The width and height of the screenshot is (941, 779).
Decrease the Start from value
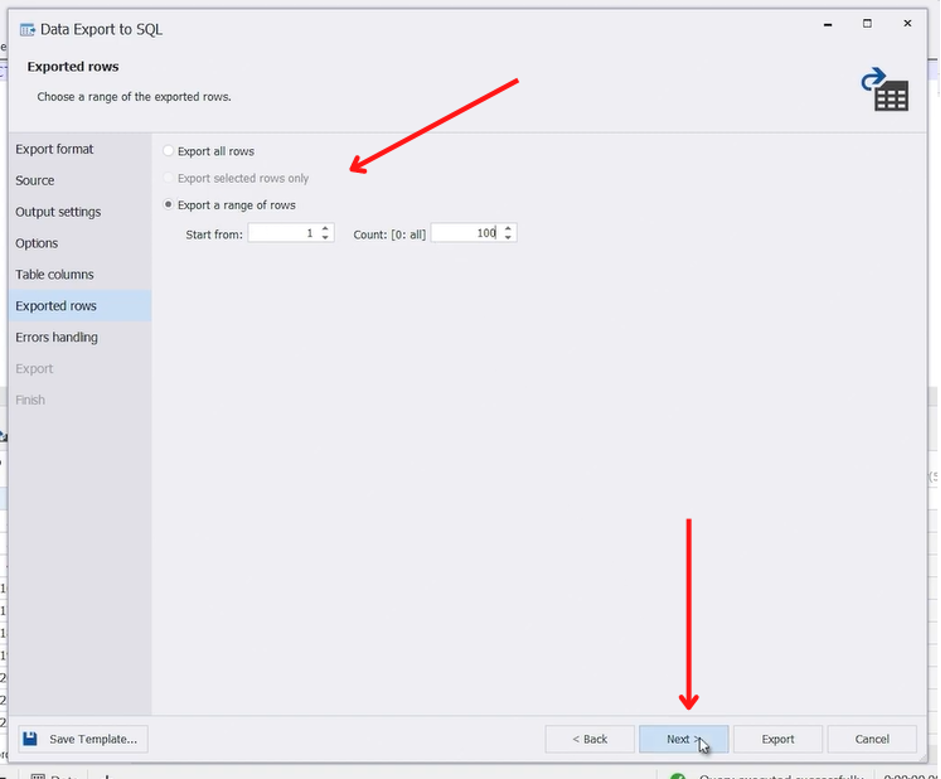tap(325, 237)
